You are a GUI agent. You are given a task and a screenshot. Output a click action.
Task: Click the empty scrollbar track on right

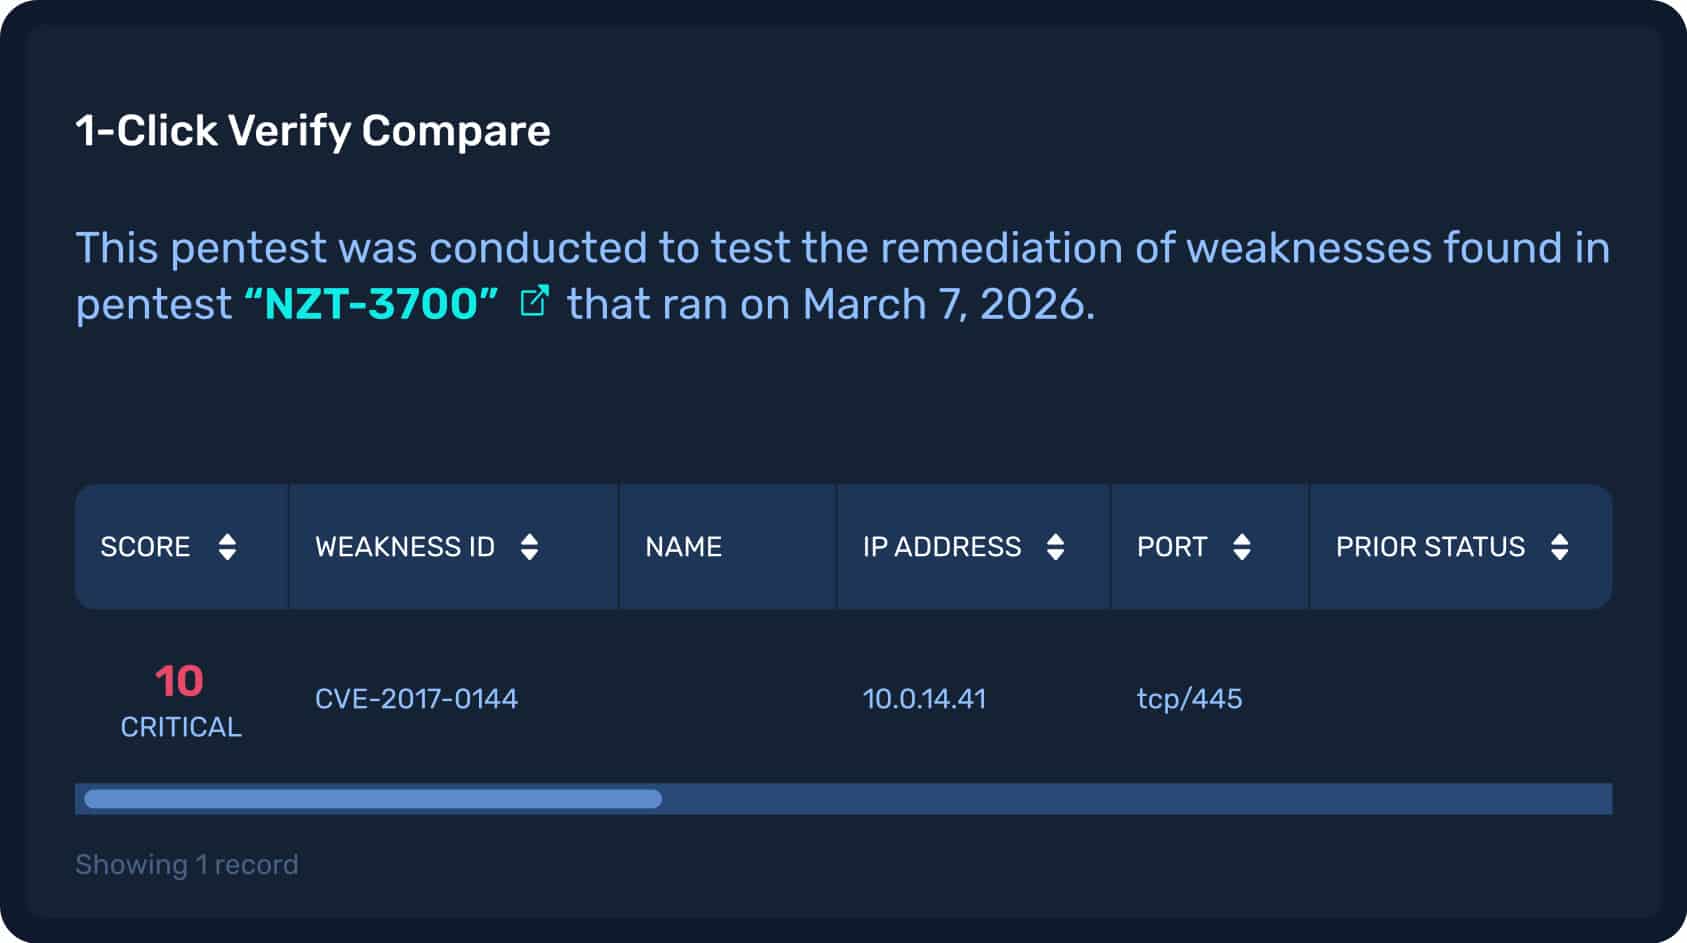pyautogui.click(x=1137, y=799)
